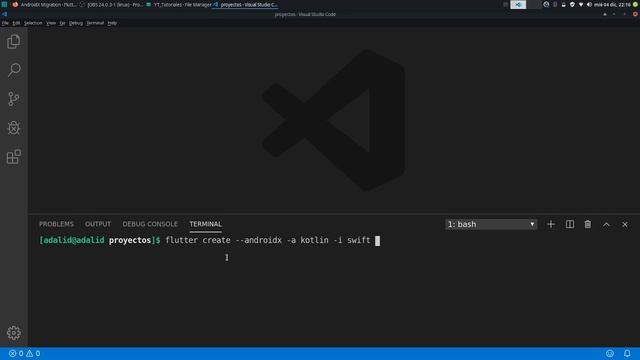Switch to the PROBLEMS tab
This screenshot has height=360, width=640.
(x=56, y=224)
